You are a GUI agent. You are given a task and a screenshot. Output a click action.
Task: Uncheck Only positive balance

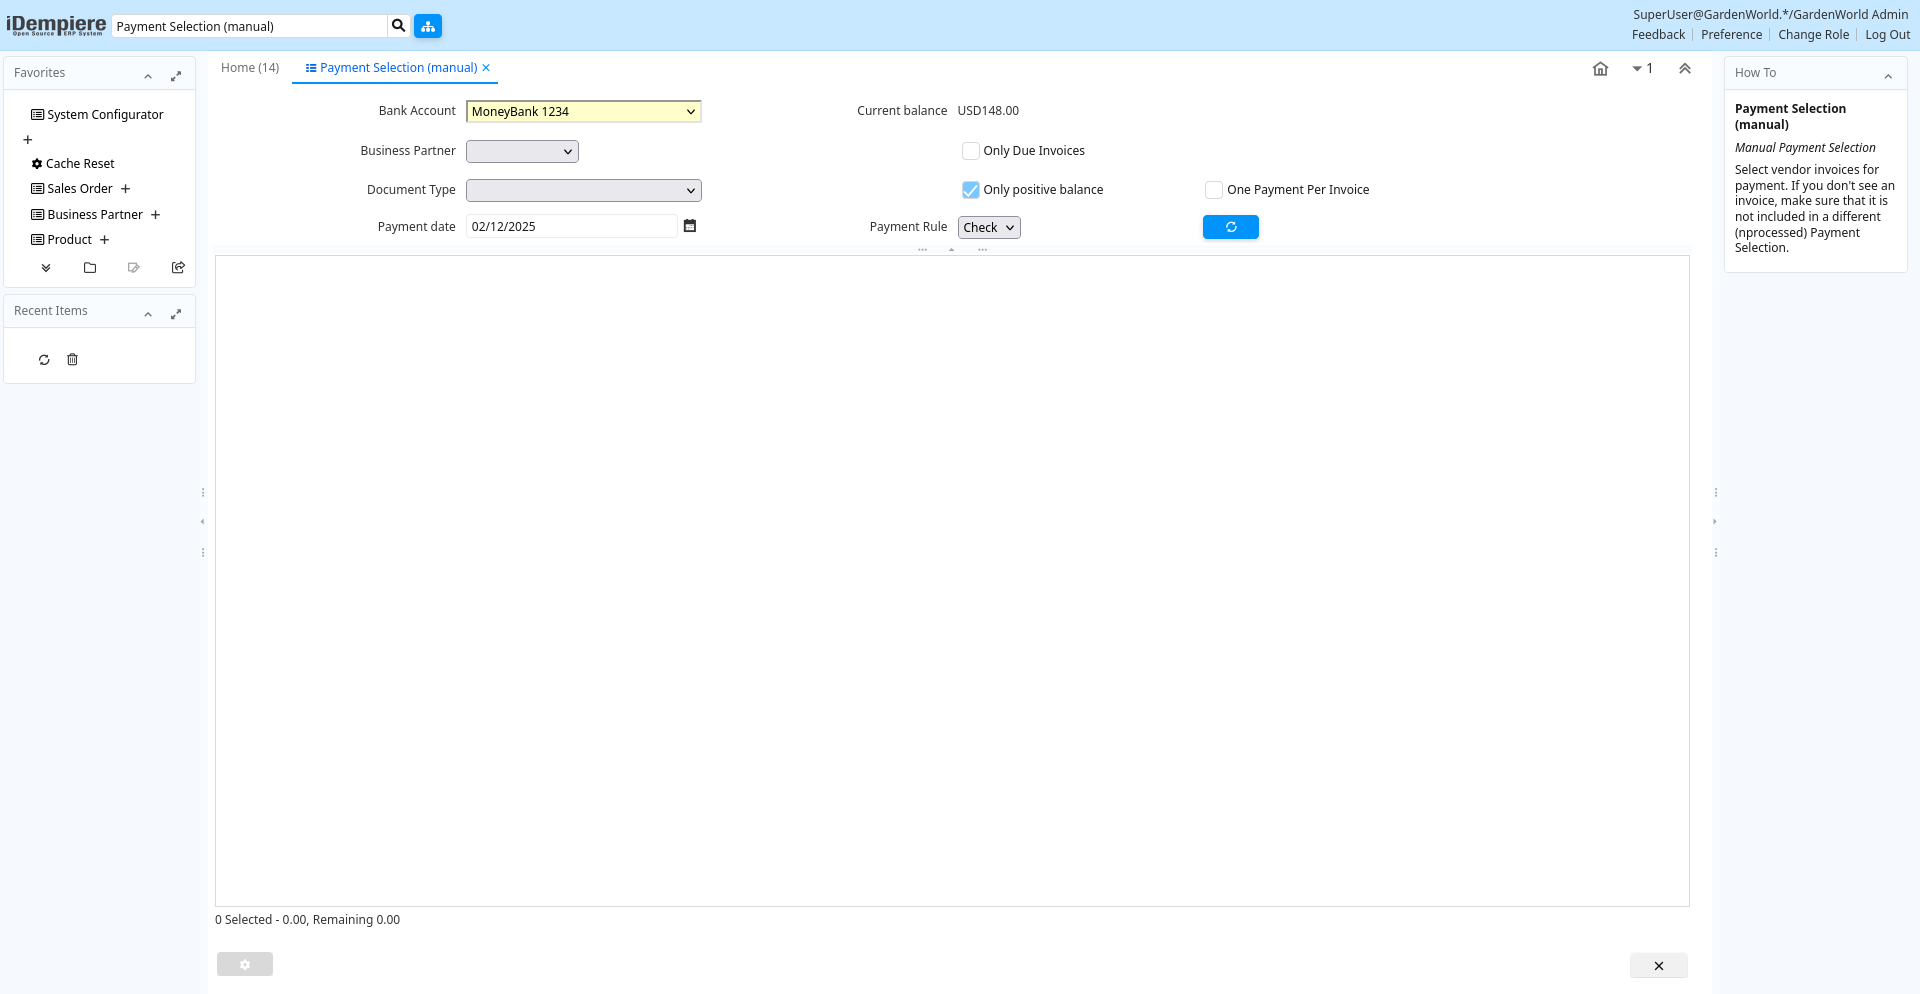(970, 190)
